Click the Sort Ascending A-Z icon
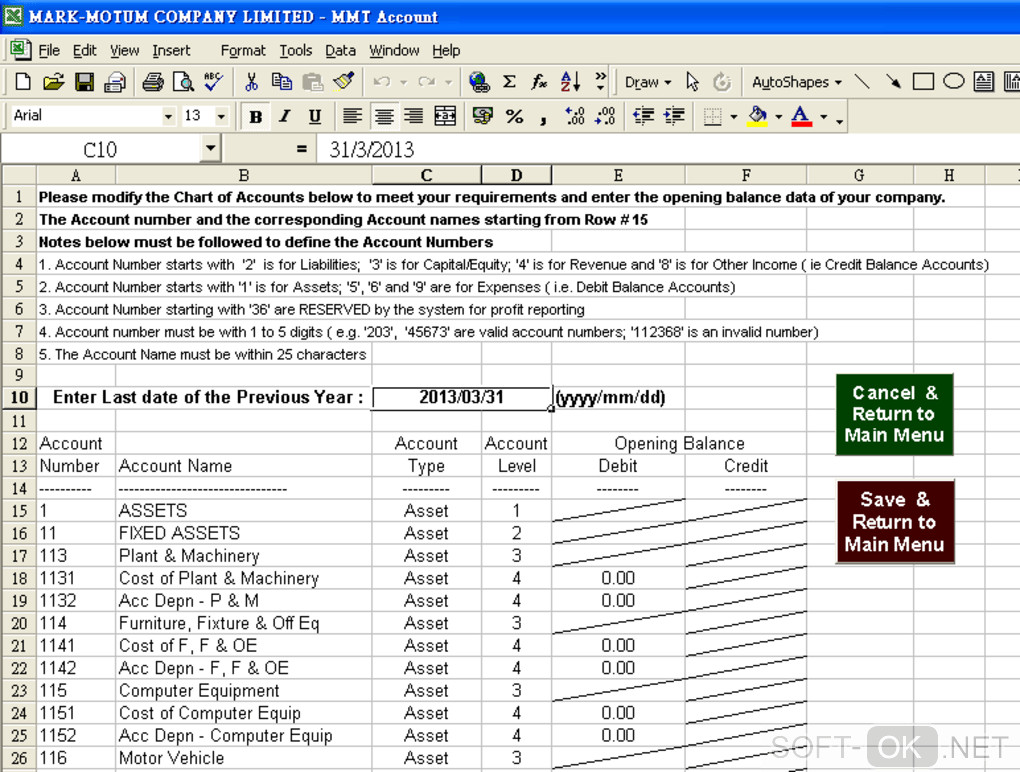This screenshot has height=772, width=1020. point(570,82)
